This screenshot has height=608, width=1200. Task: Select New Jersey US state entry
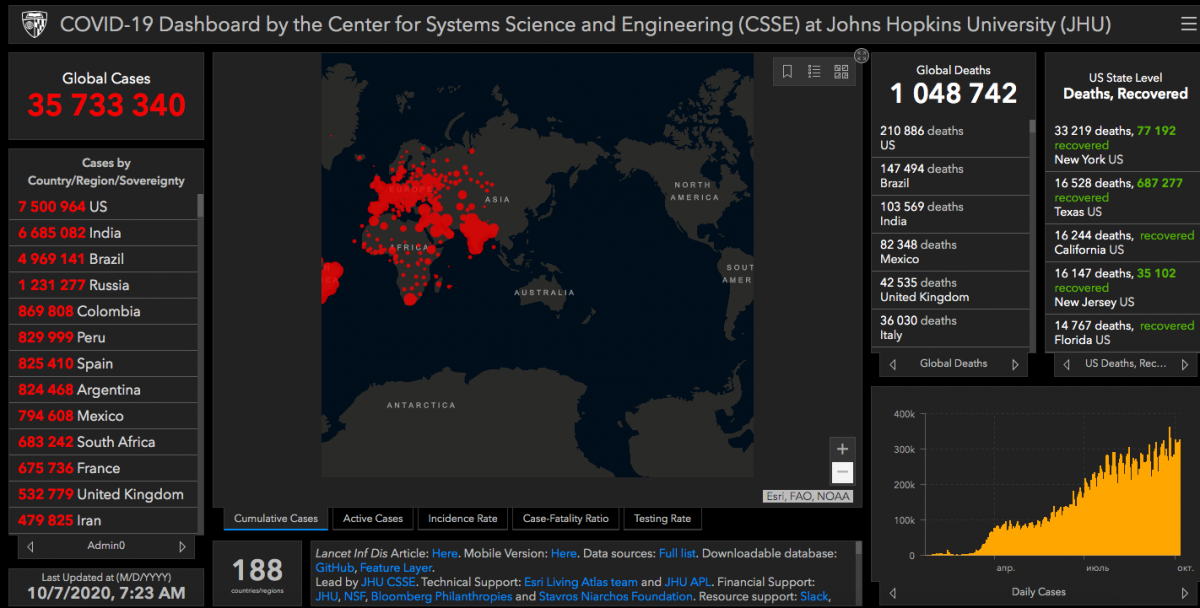1124,288
